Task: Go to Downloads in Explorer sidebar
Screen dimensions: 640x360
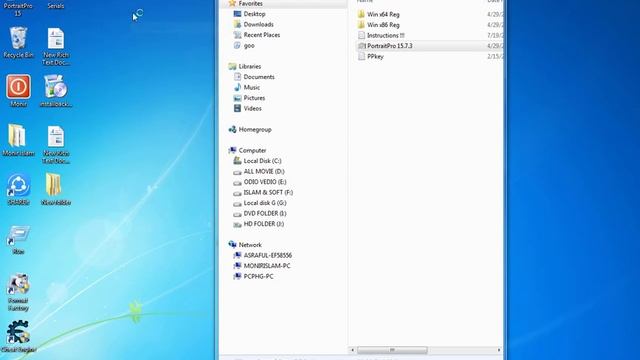Action: tap(253, 24)
